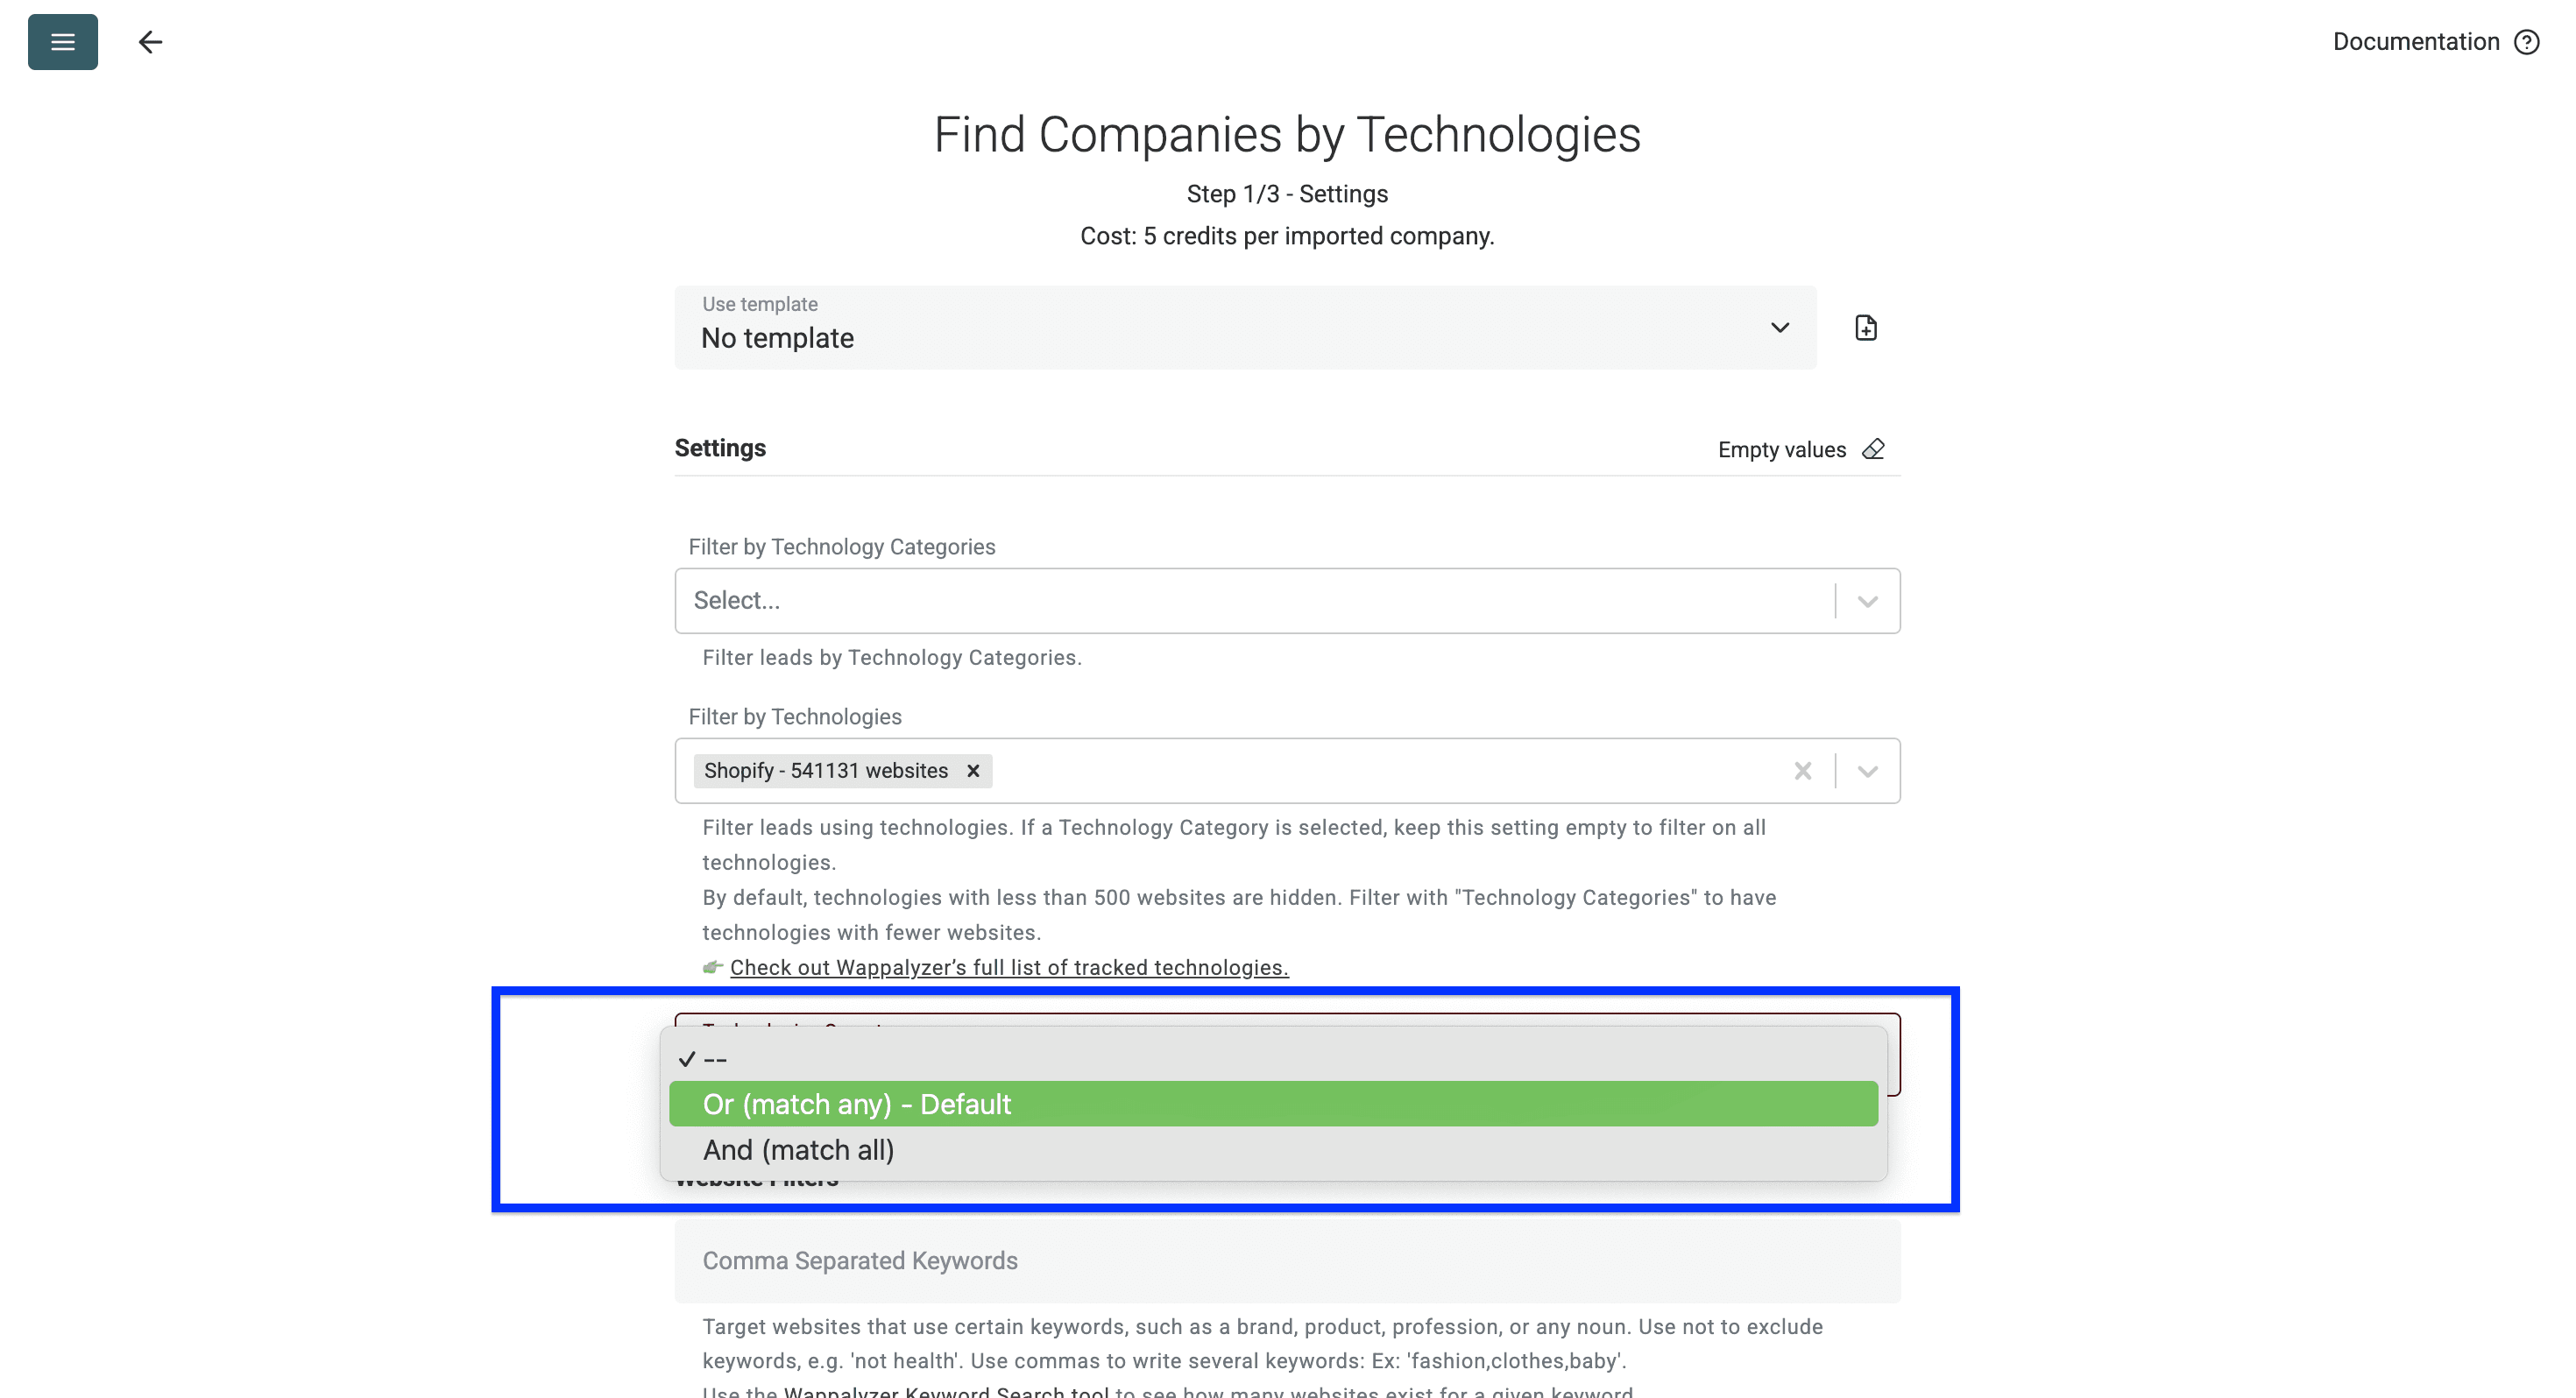Navigate back using the arrow icon
The image size is (2576, 1398).
(x=150, y=41)
